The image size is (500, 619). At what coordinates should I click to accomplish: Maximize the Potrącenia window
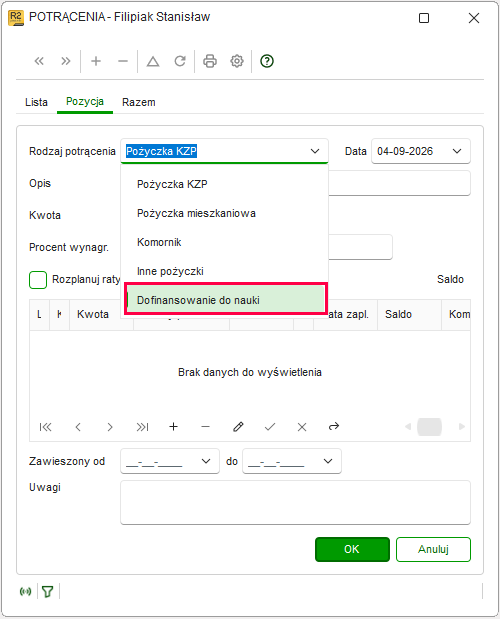pos(424,18)
